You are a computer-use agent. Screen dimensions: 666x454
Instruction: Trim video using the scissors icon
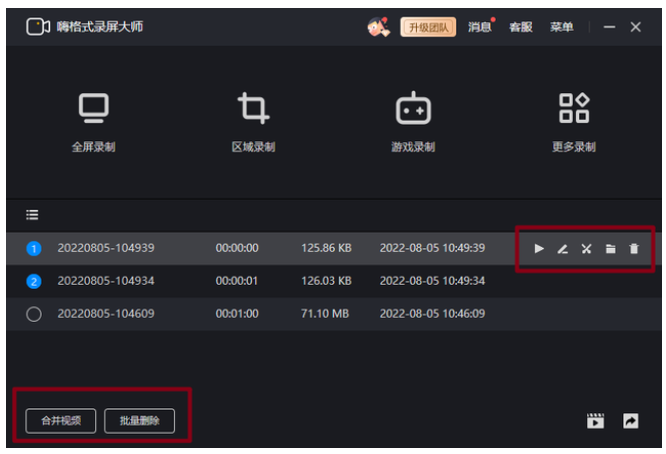(x=587, y=249)
